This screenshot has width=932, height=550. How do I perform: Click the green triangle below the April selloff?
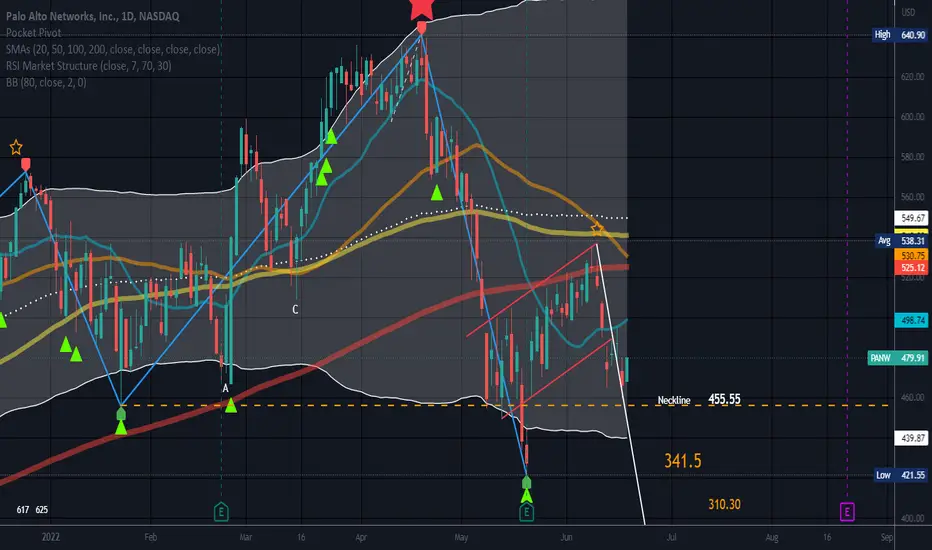tap(437, 193)
